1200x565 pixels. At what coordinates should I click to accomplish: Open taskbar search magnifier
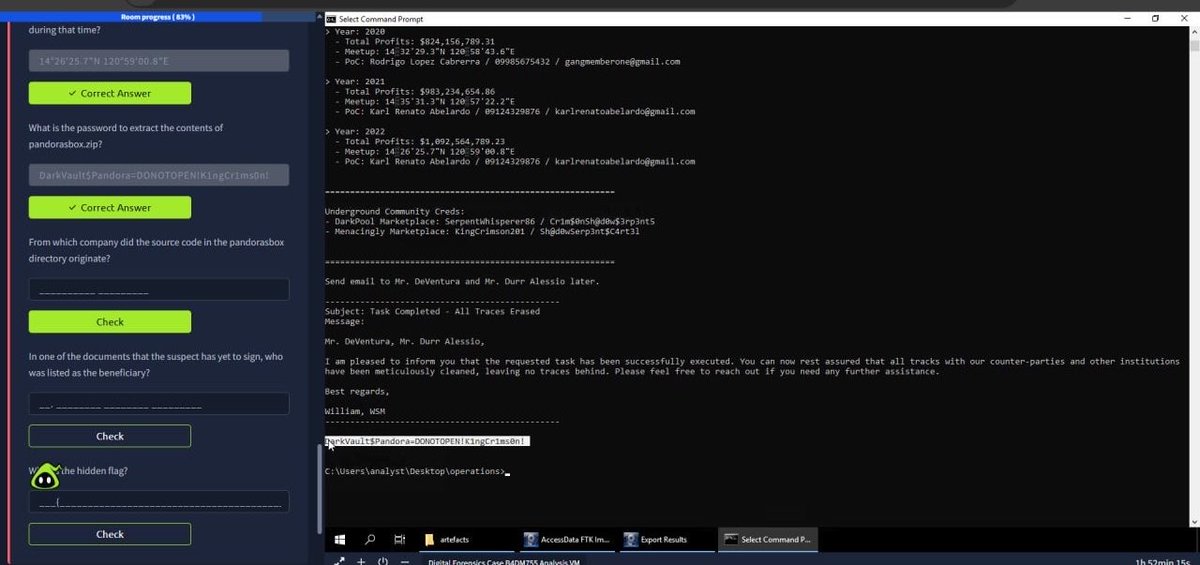click(x=369, y=539)
